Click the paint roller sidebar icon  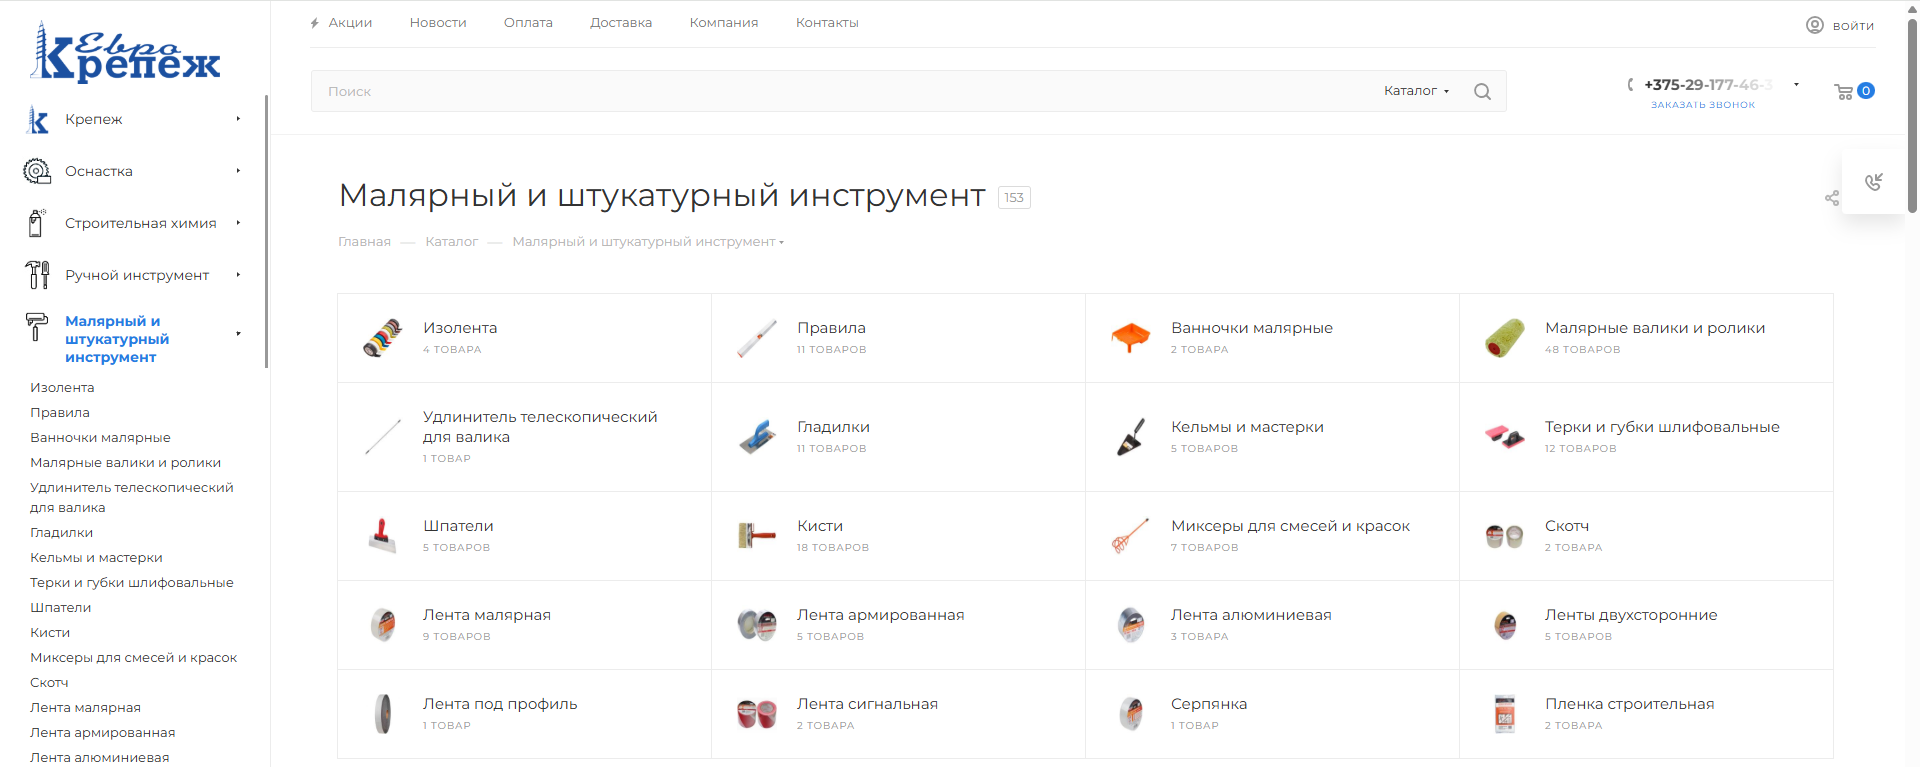(37, 327)
